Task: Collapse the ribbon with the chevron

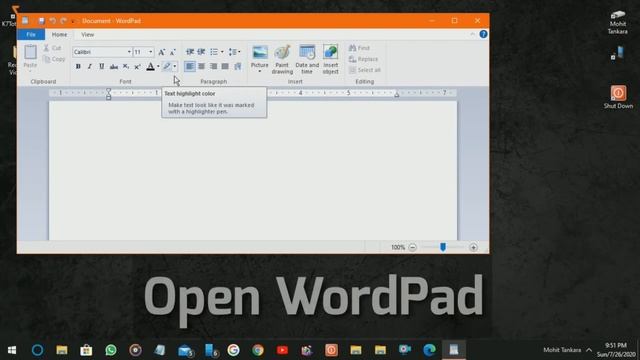Action: (473, 34)
